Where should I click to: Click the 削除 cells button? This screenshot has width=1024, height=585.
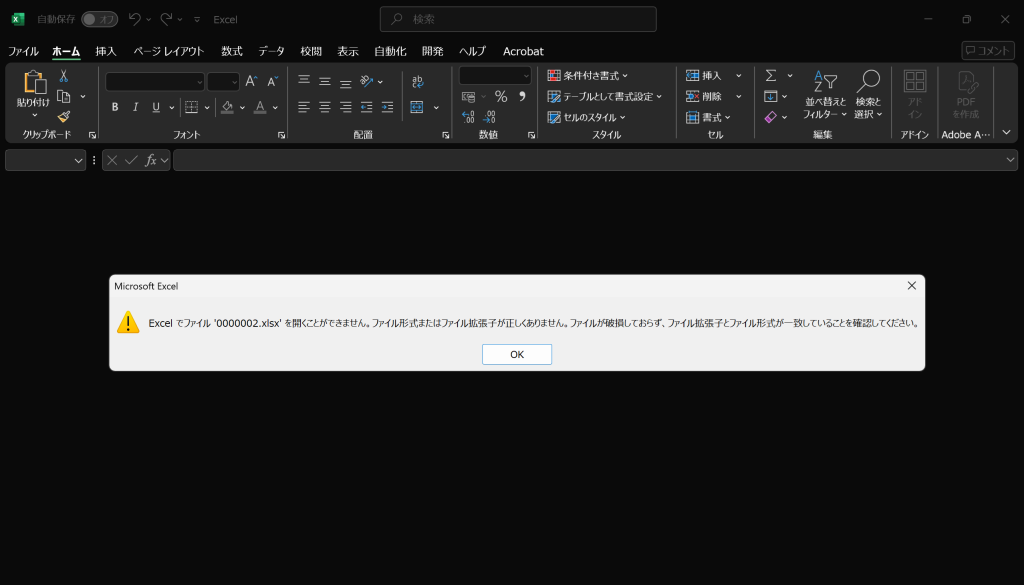704,97
